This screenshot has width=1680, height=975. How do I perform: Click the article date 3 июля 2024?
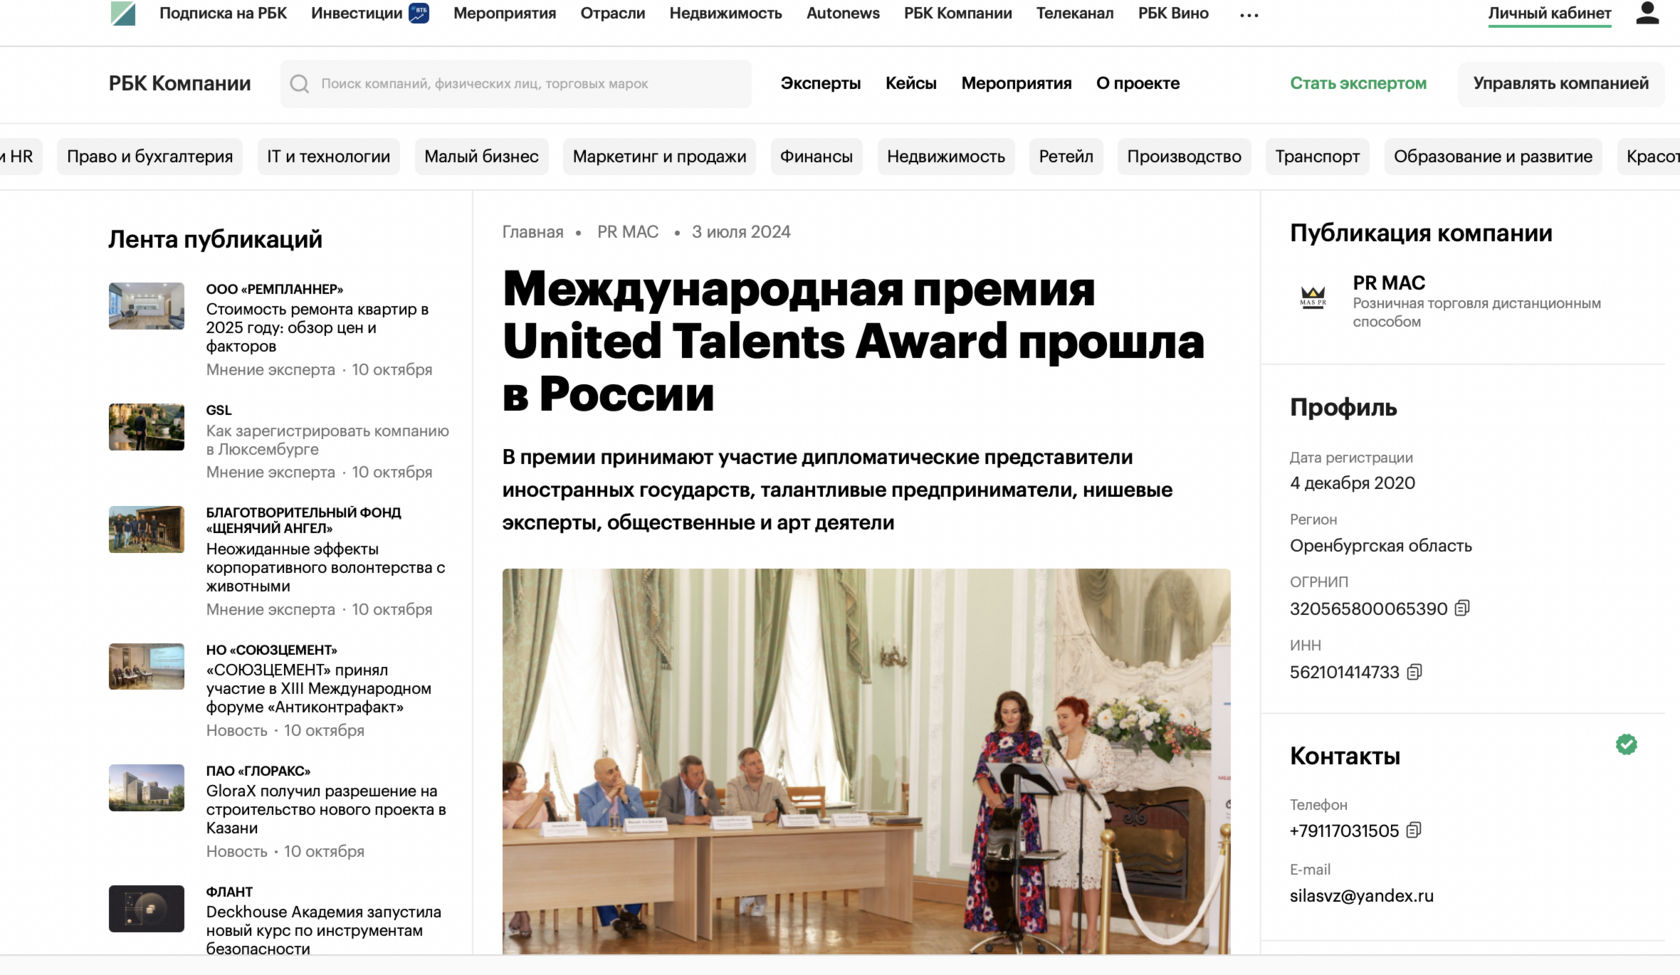741,232
